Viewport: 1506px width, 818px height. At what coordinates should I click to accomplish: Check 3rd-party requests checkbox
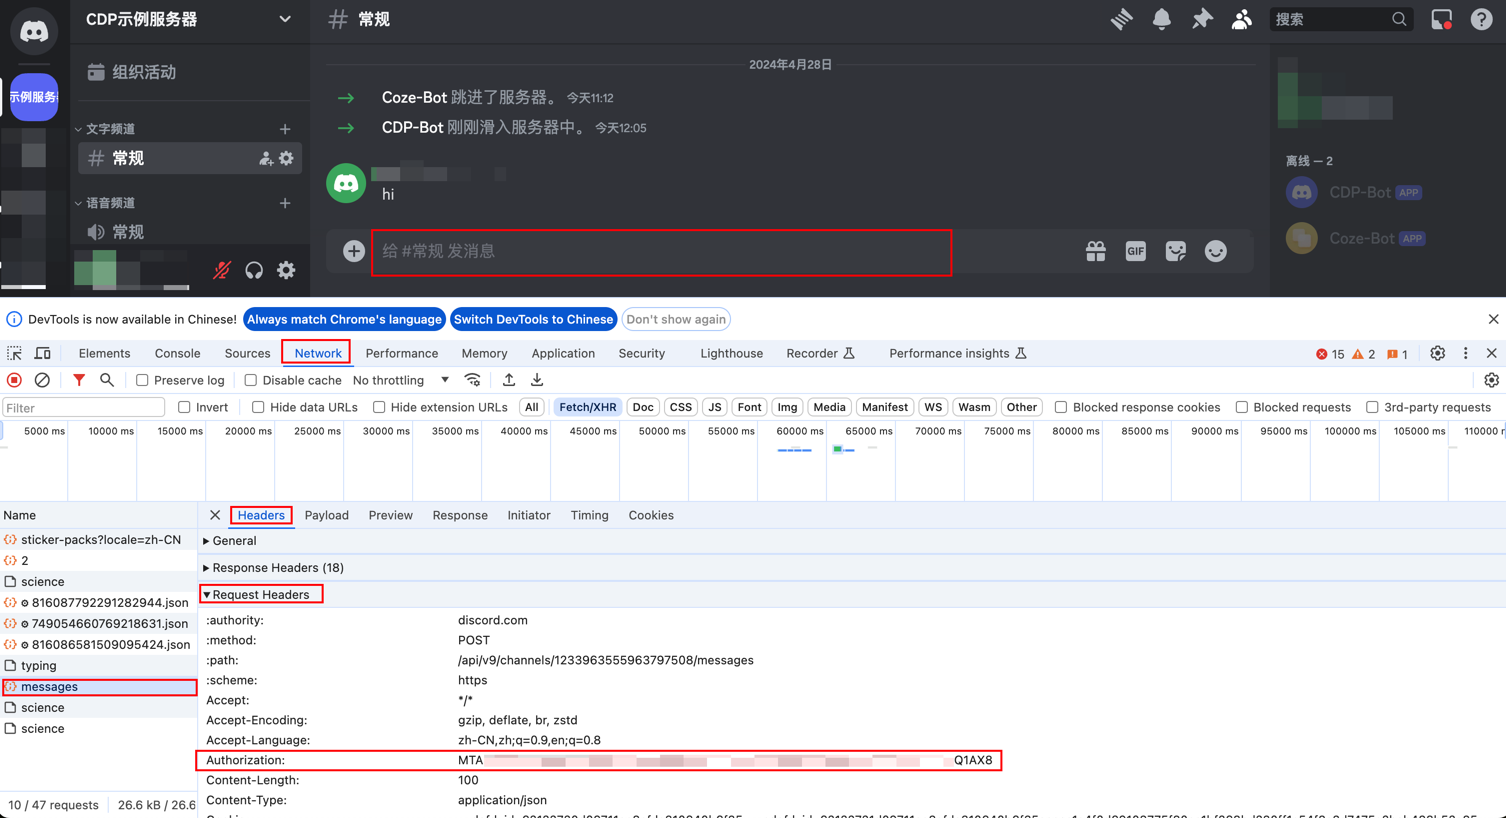point(1372,407)
